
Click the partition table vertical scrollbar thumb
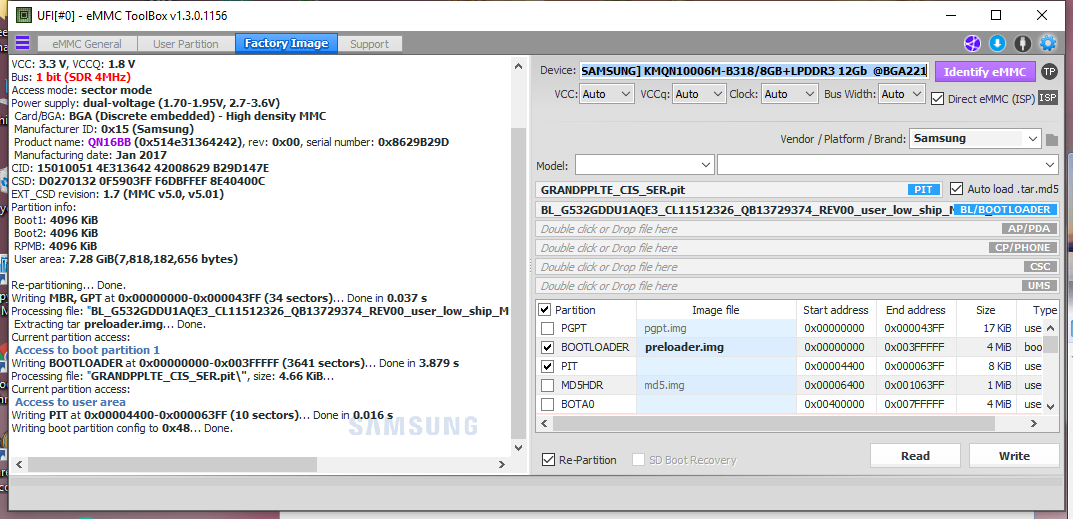pos(1052,344)
